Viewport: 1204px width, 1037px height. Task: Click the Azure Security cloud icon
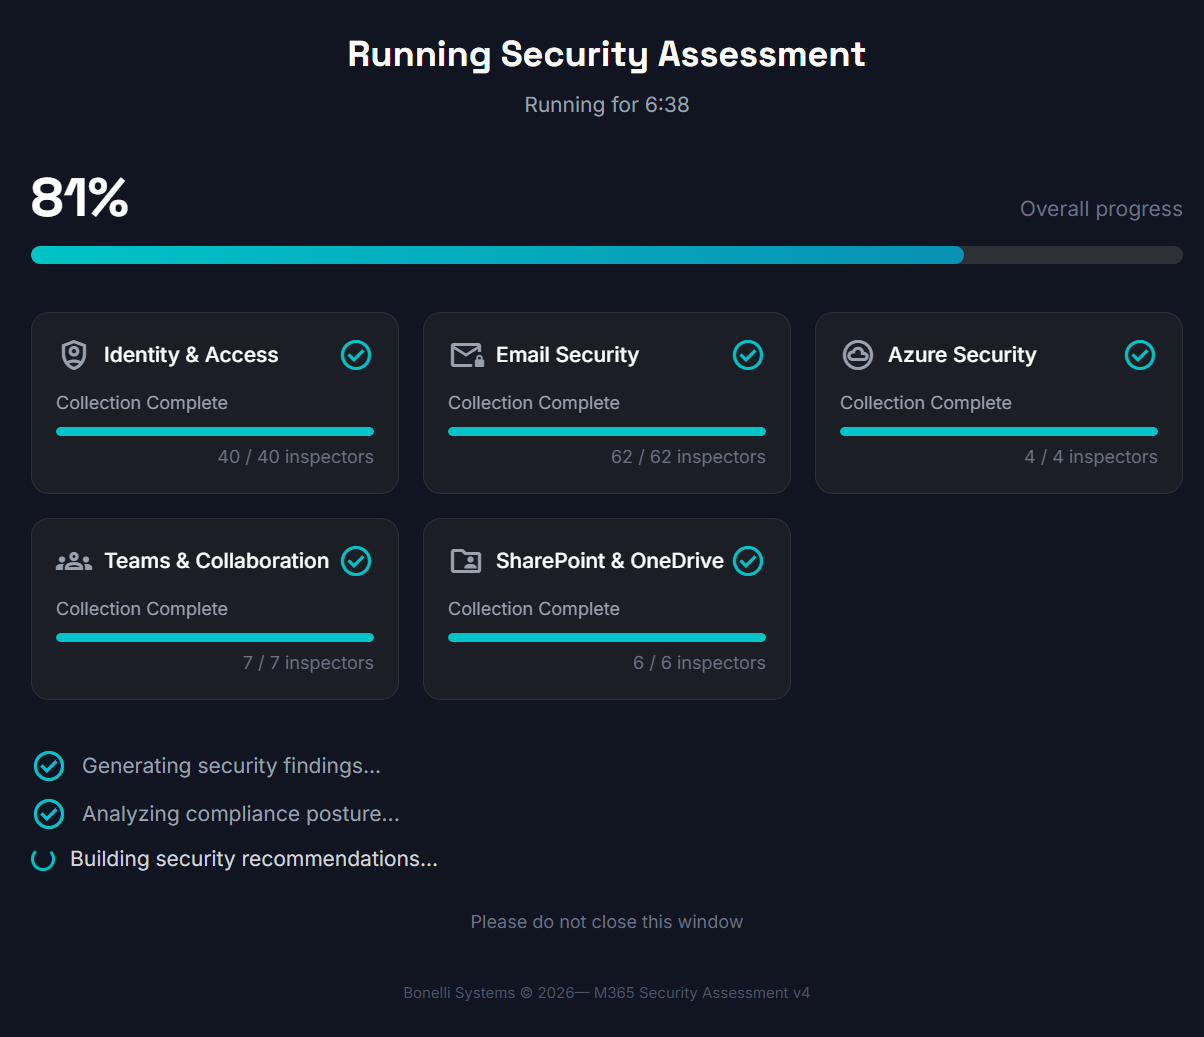(857, 355)
